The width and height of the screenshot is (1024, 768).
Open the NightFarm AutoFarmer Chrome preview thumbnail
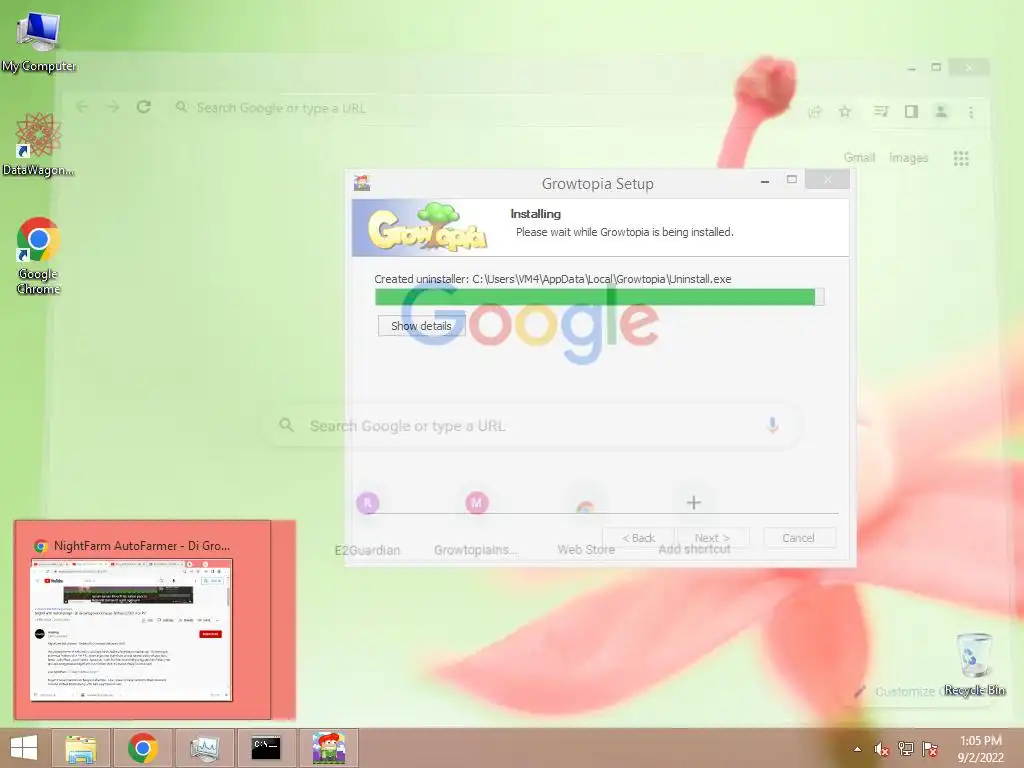pyautogui.click(x=131, y=630)
